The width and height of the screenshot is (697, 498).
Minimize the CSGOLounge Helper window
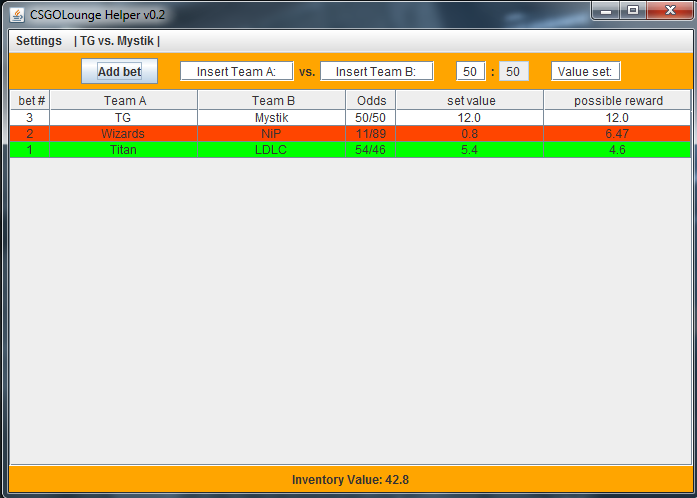pos(605,11)
